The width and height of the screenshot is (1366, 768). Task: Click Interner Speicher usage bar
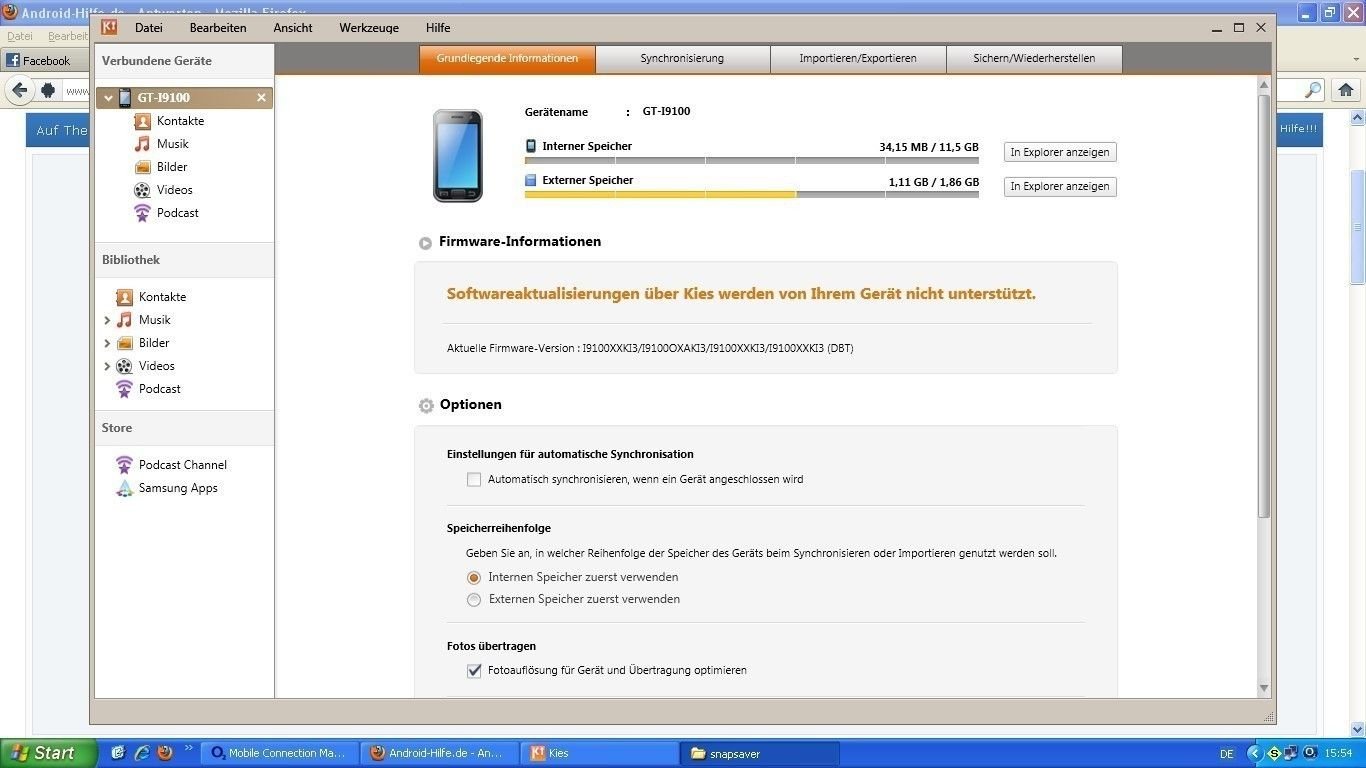(x=752, y=160)
